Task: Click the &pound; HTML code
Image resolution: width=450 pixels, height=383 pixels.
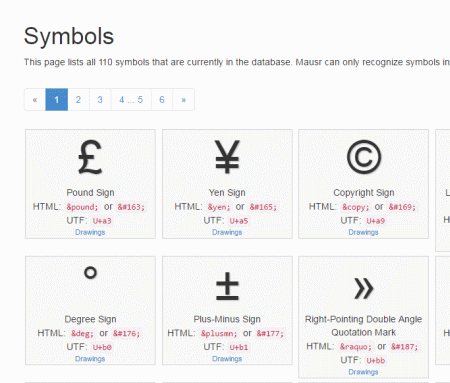Action: pyautogui.click(x=82, y=207)
